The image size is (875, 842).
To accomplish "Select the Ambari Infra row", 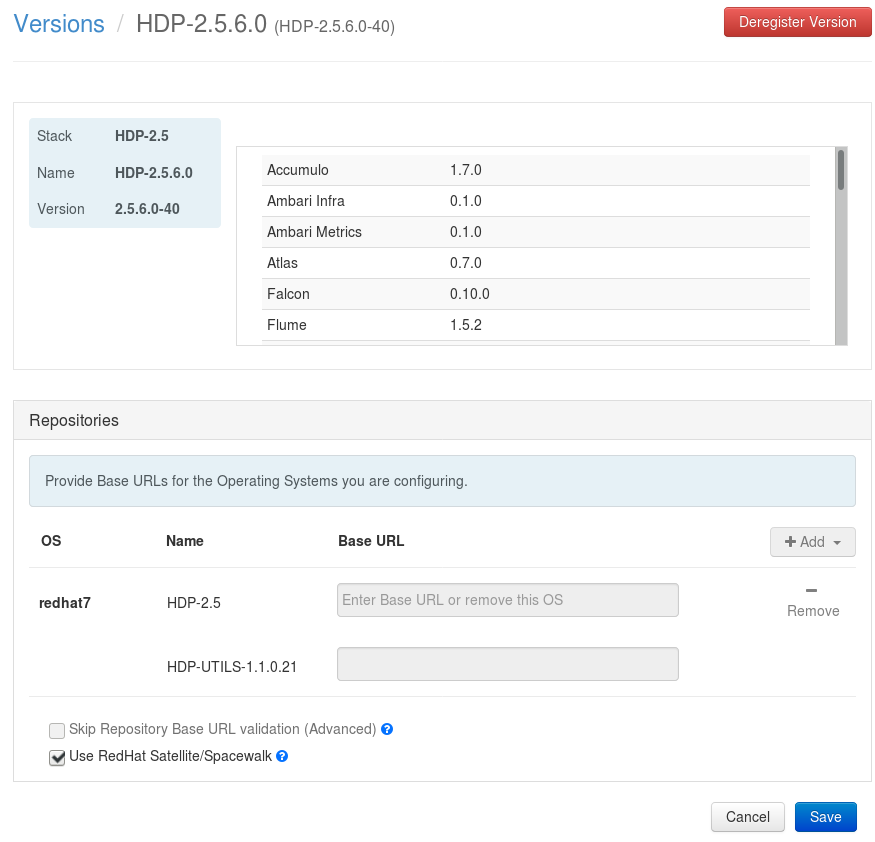I will point(536,201).
